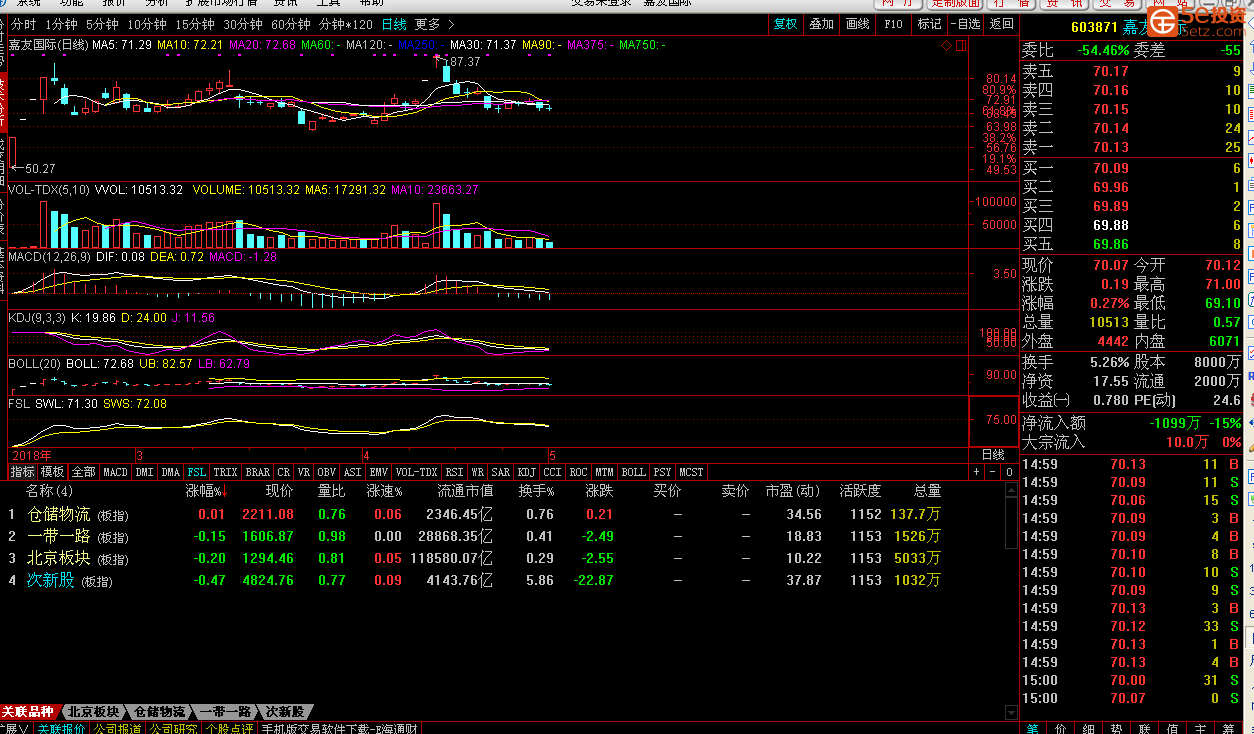The width and height of the screenshot is (1254, 734).
Task: Click stock code 603871 header
Action: [1094, 28]
